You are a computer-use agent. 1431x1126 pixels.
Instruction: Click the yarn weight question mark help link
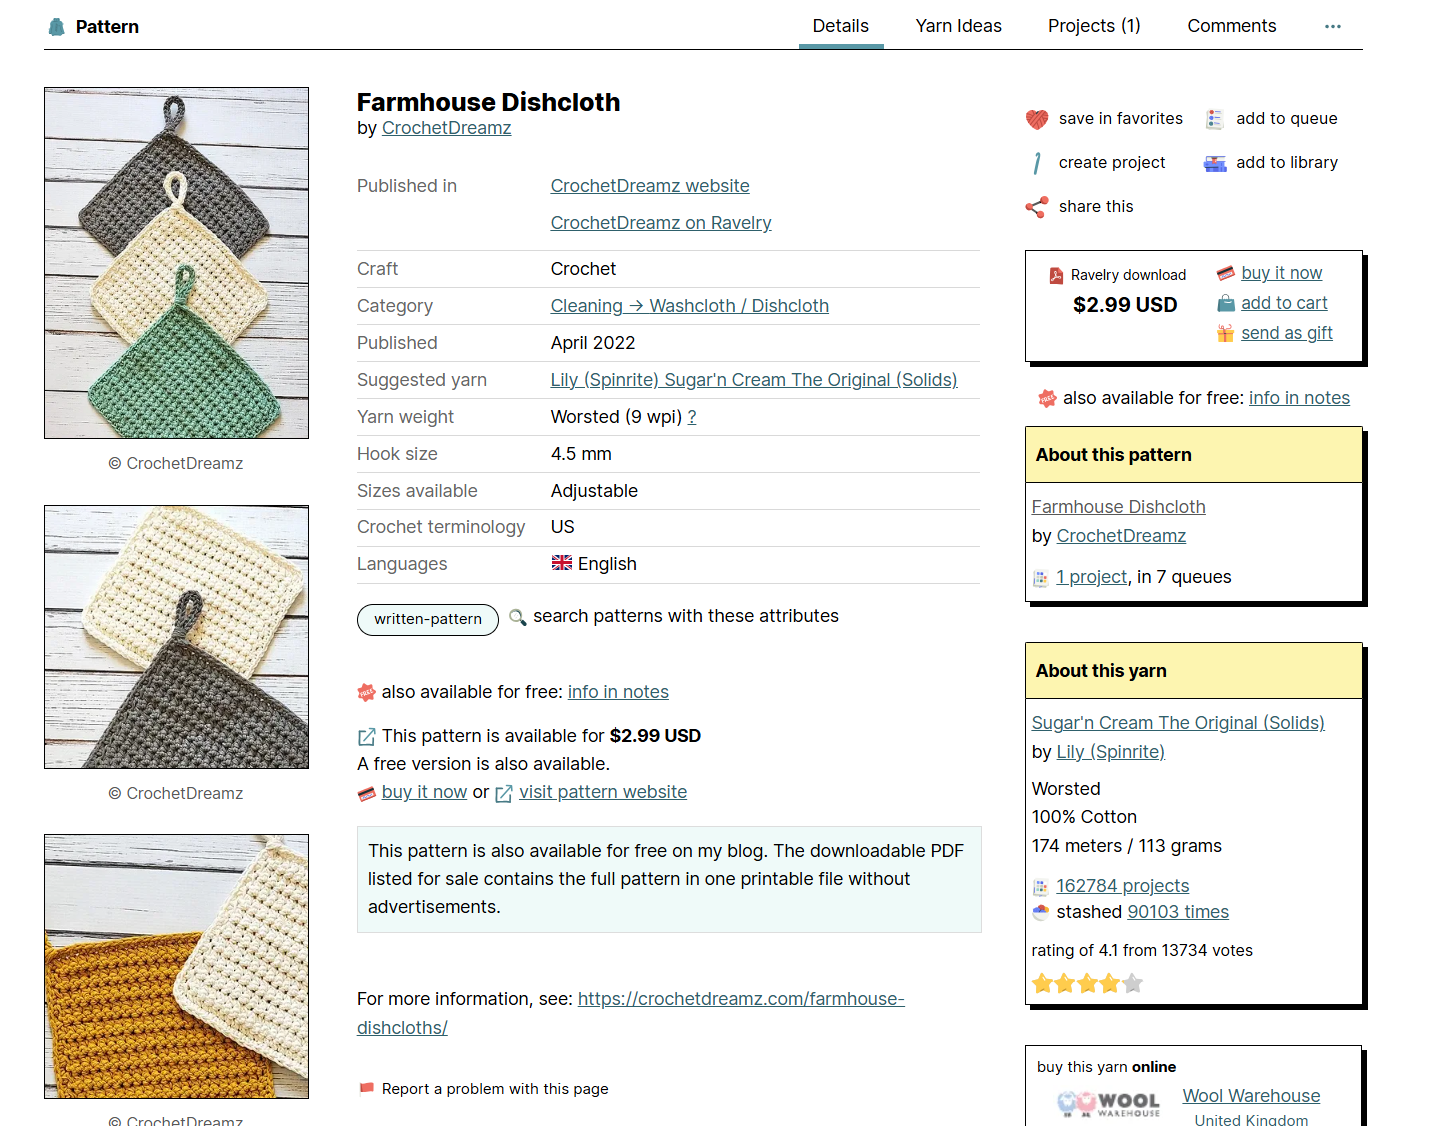tap(692, 417)
